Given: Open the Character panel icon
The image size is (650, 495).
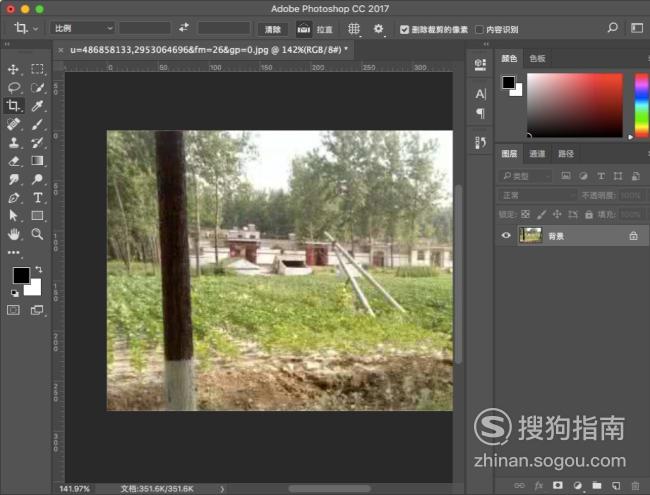Looking at the screenshot, I should tap(480, 94).
